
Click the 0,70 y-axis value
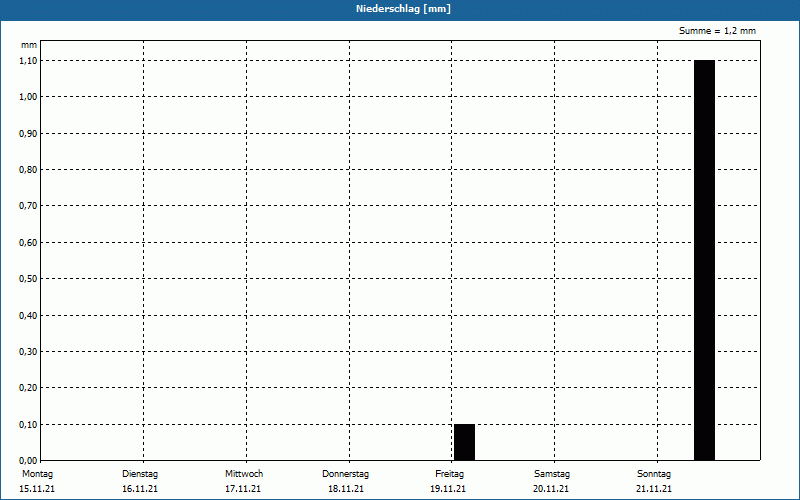click(28, 206)
